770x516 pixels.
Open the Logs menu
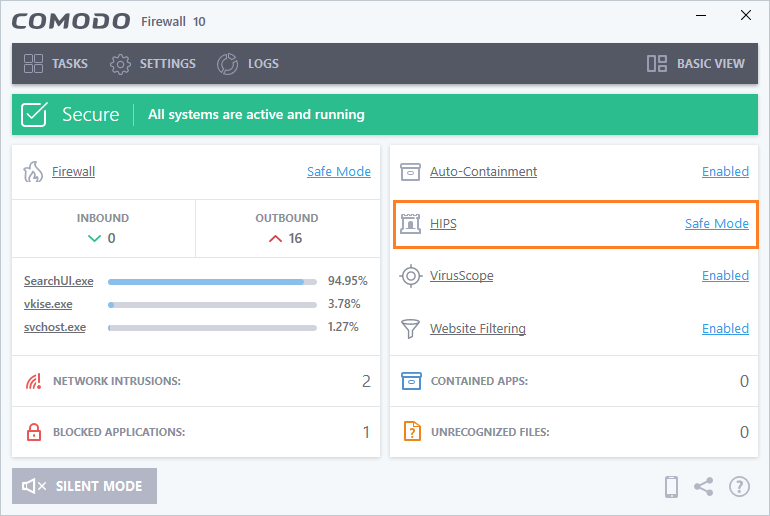248,63
